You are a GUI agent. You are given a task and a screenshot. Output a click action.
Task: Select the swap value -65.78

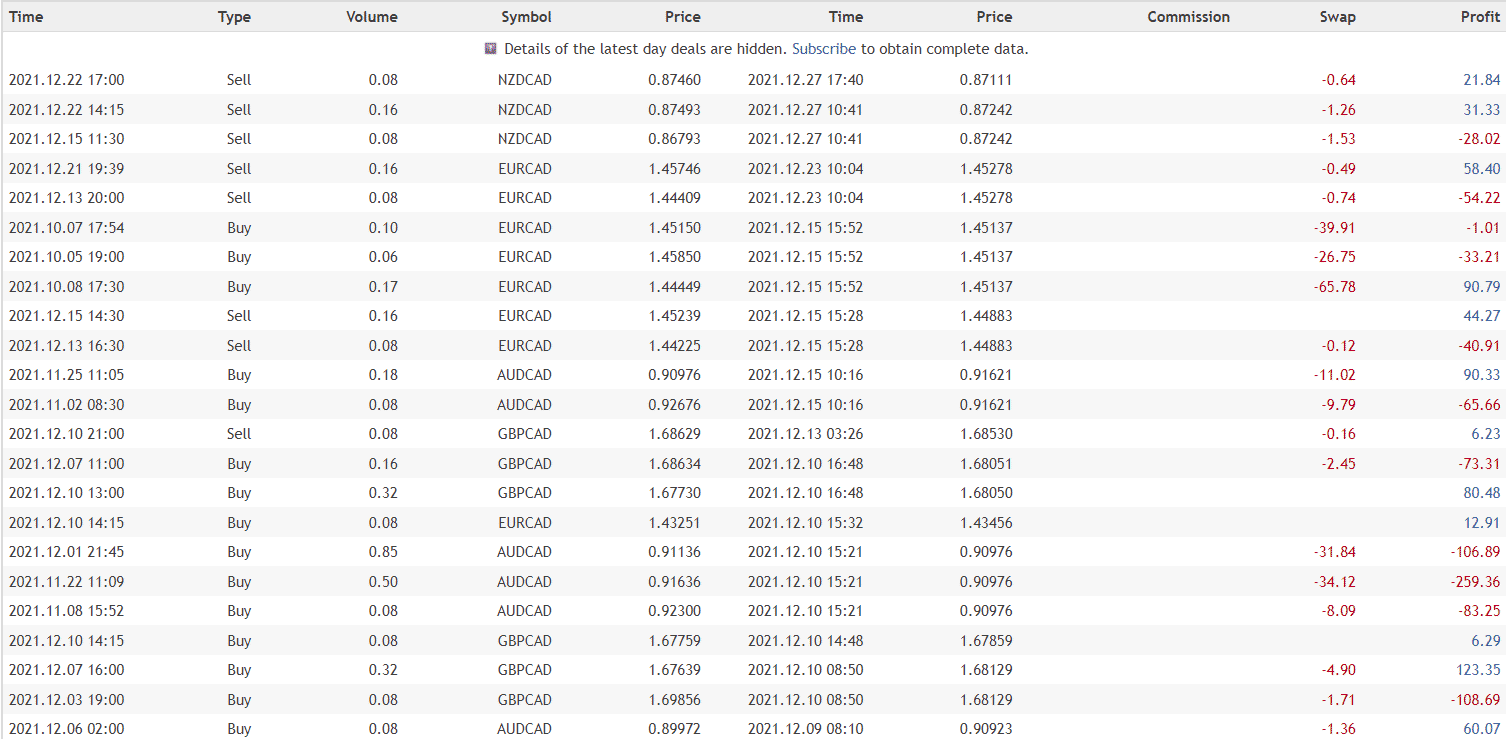(1334, 287)
